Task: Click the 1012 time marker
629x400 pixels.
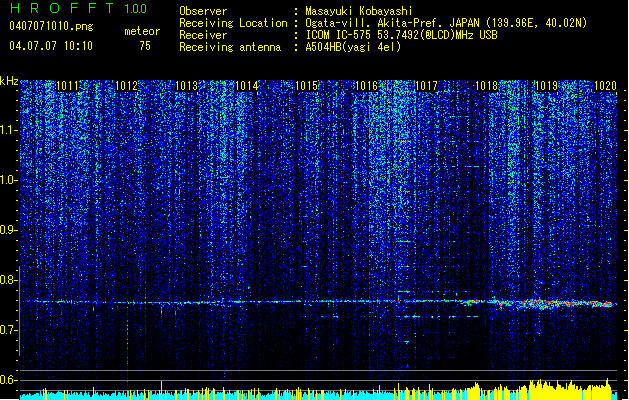Action: (x=126, y=86)
